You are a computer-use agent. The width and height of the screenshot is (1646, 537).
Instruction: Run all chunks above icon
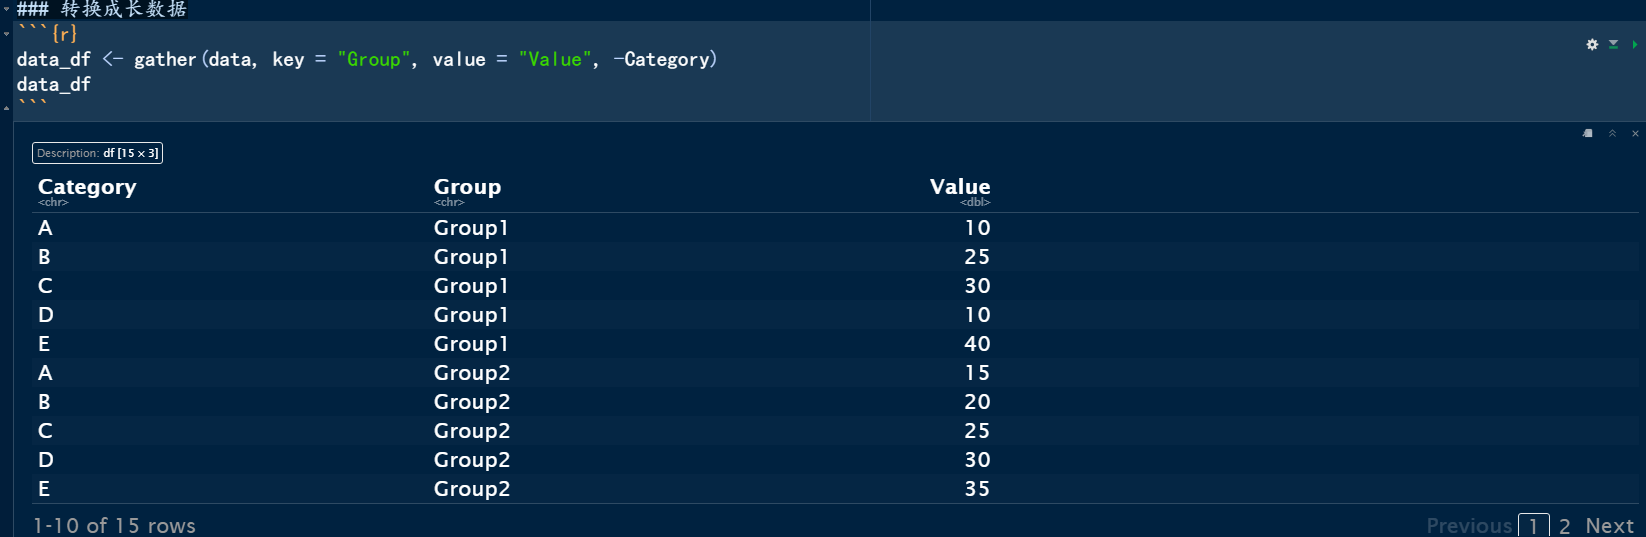1613,44
